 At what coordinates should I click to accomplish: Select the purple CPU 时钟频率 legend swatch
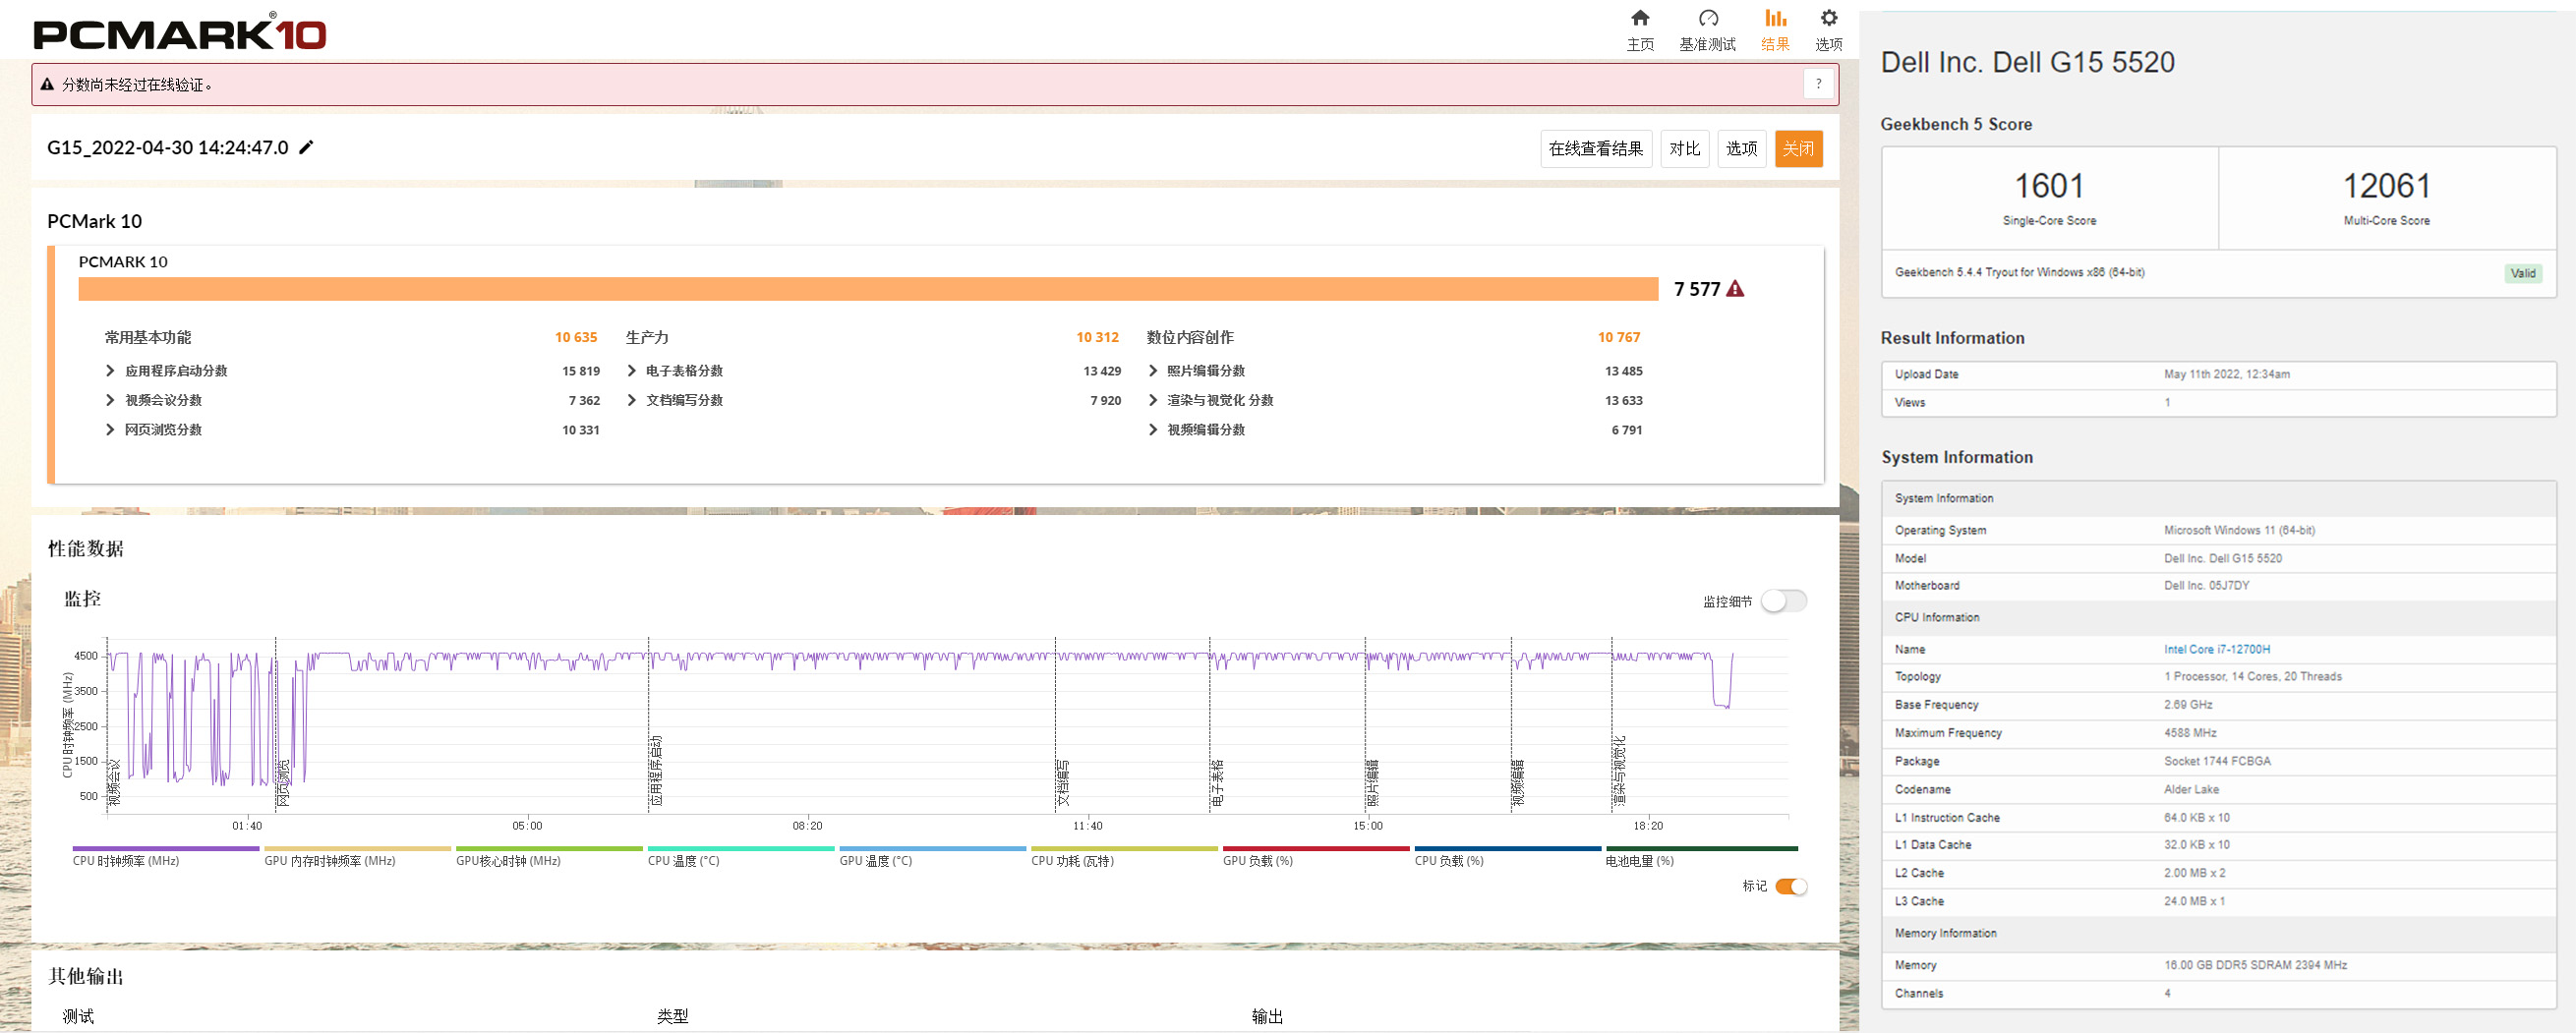coord(165,849)
